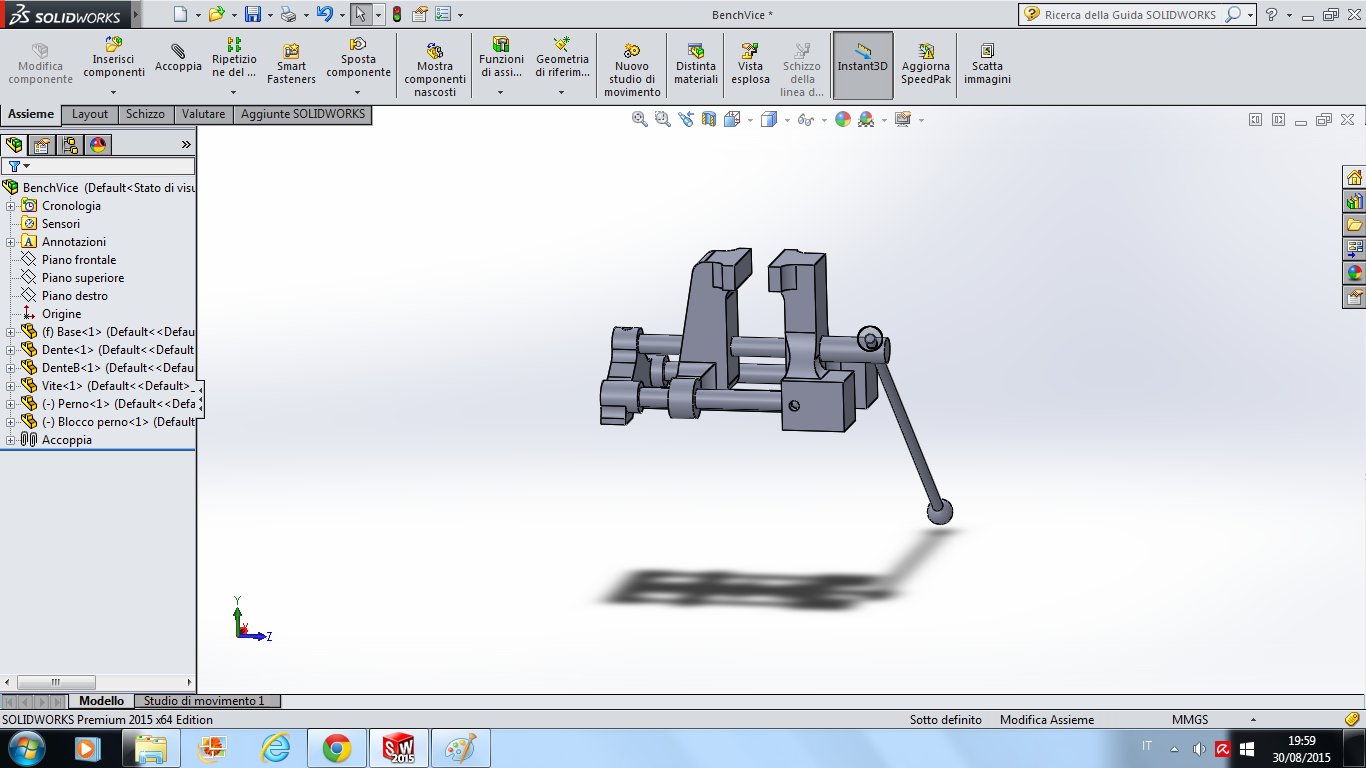Switch to the Schizzo tab
Image resolution: width=1366 pixels, height=768 pixels.
[x=145, y=114]
